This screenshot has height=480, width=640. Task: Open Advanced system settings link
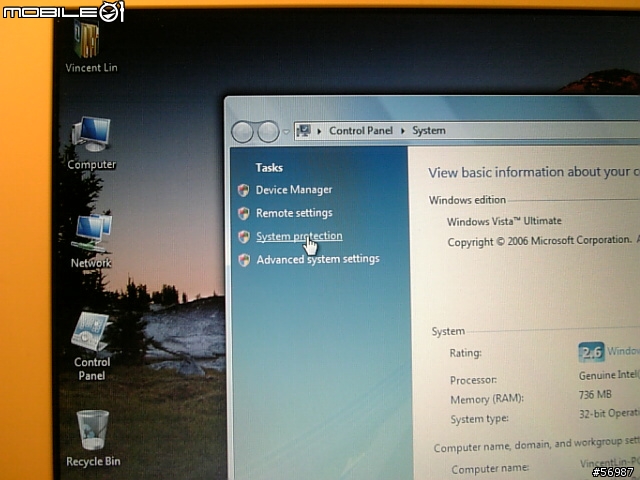click(x=318, y=259)
